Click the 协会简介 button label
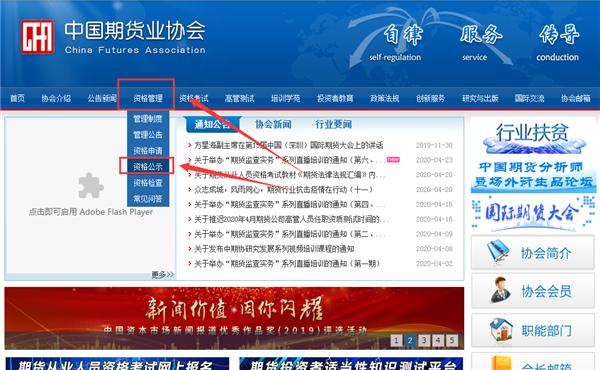The height and width of the screenshot is (370, 600). pos(546,253)
